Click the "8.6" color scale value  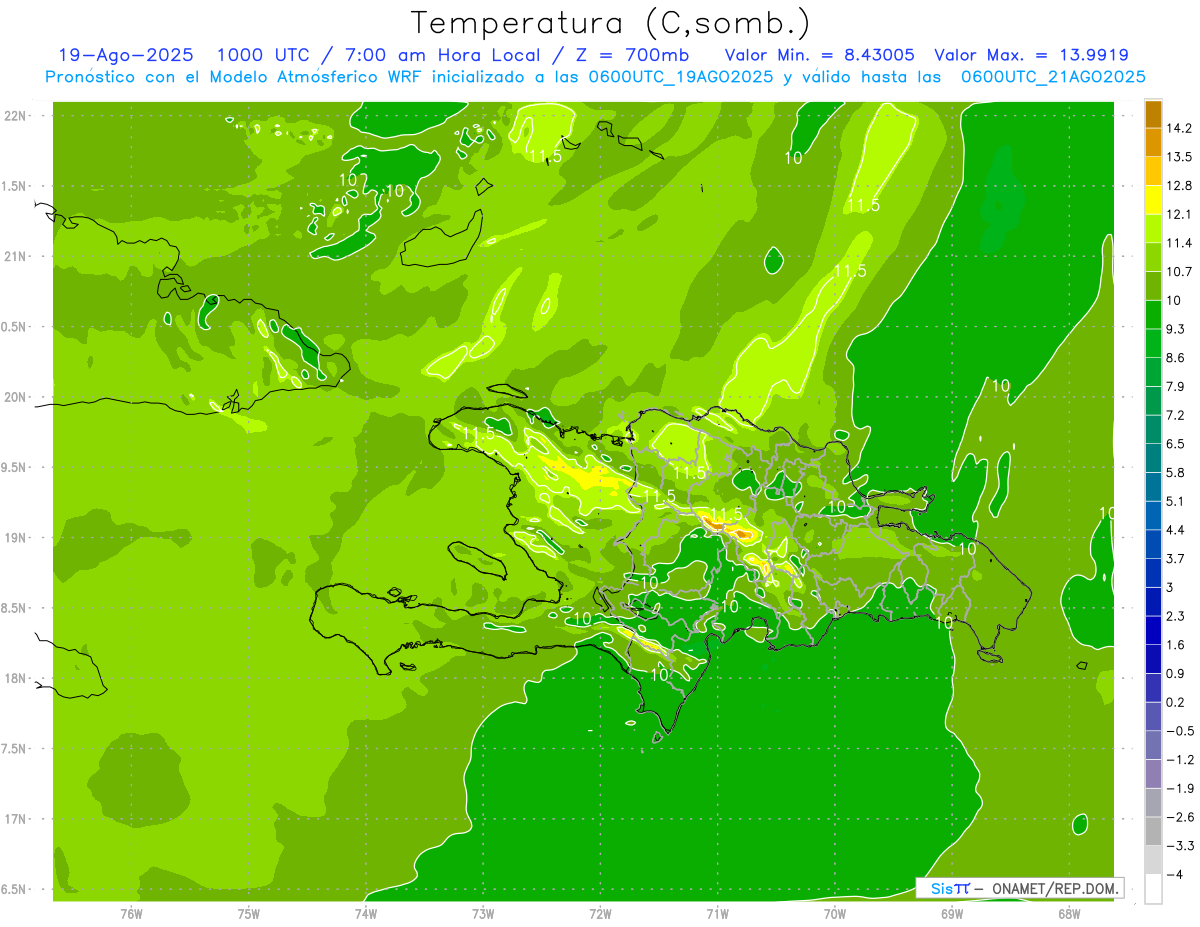1175,358
